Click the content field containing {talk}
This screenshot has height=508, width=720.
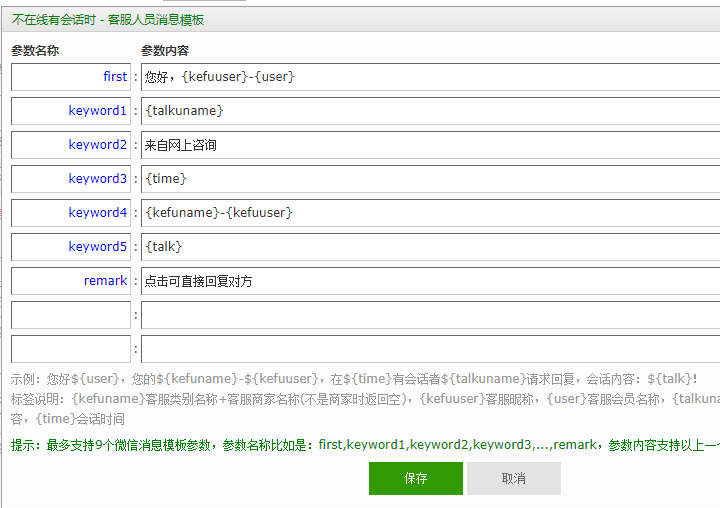[x=430, y=247]
